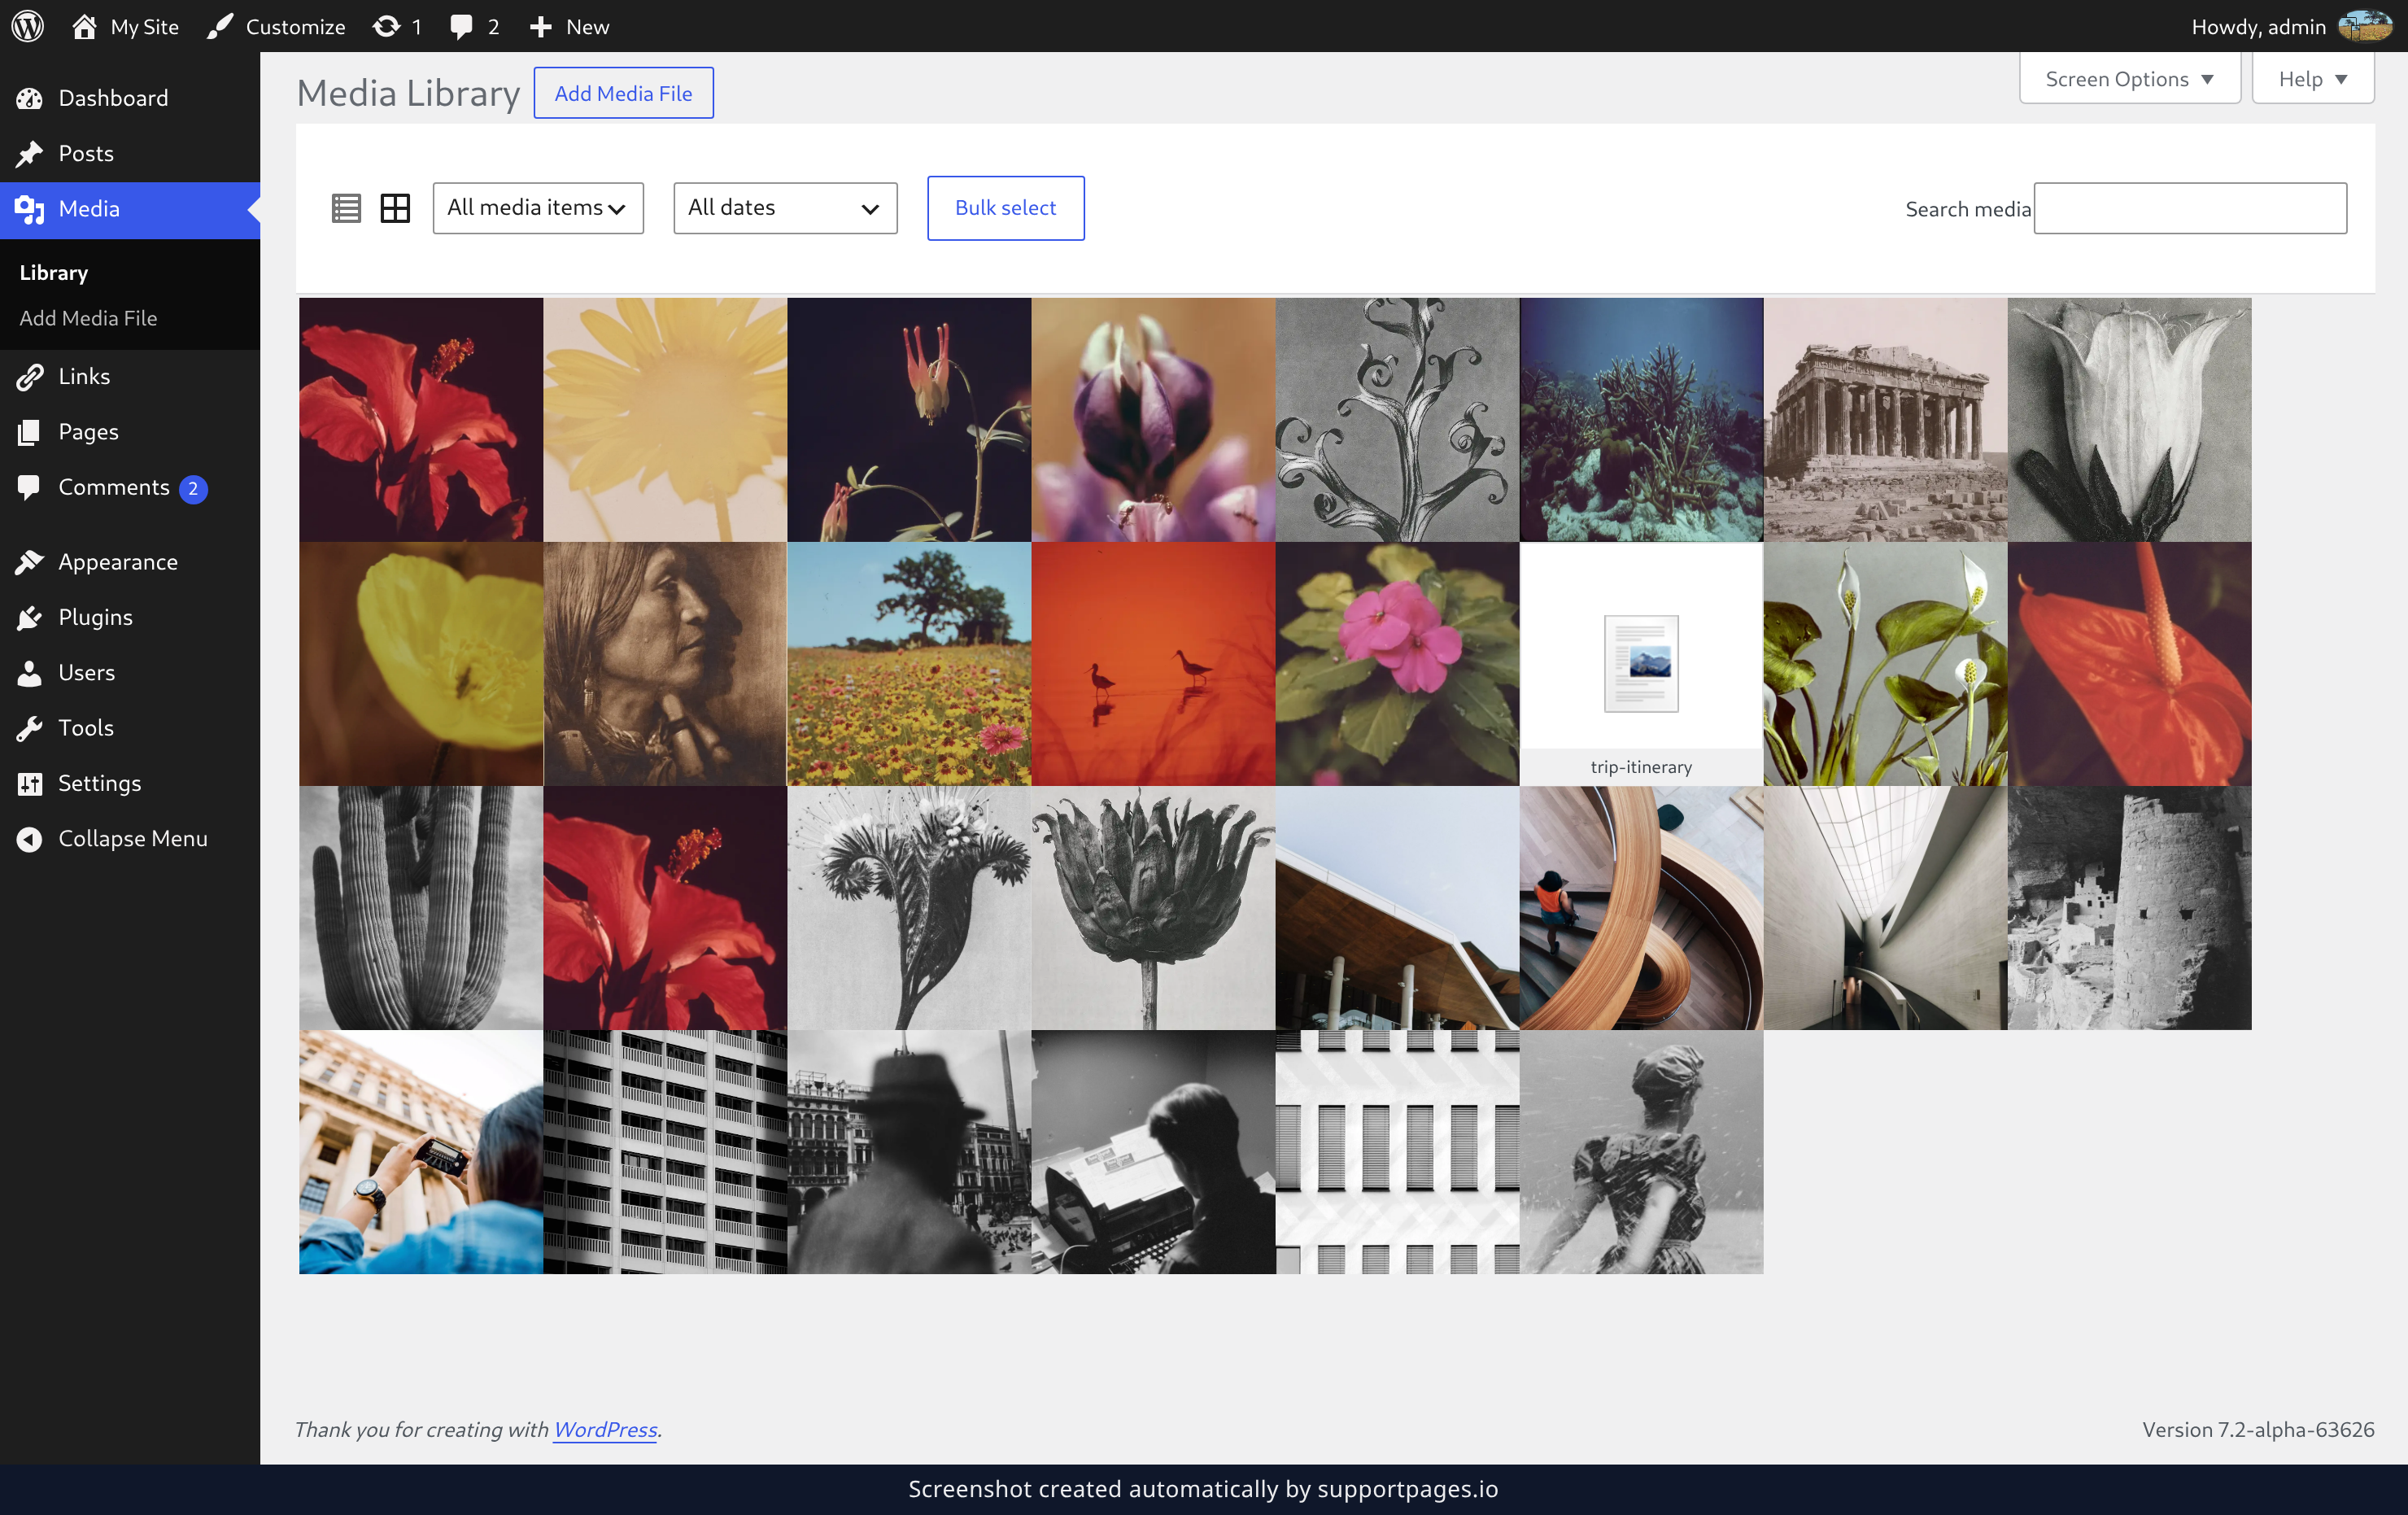
Task: Select the wildflower field with tree thumbnail
Action: coord(909,664)
